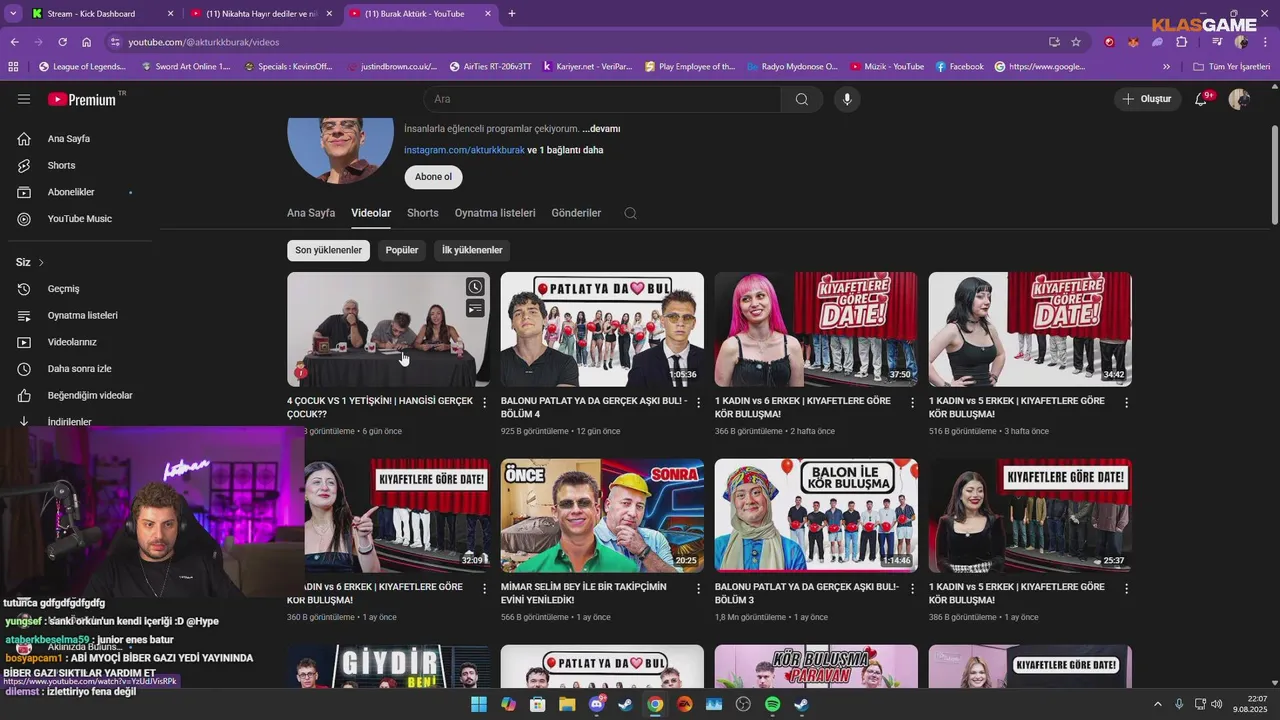Open the MetaMask fox extension

pos(1133,42)
